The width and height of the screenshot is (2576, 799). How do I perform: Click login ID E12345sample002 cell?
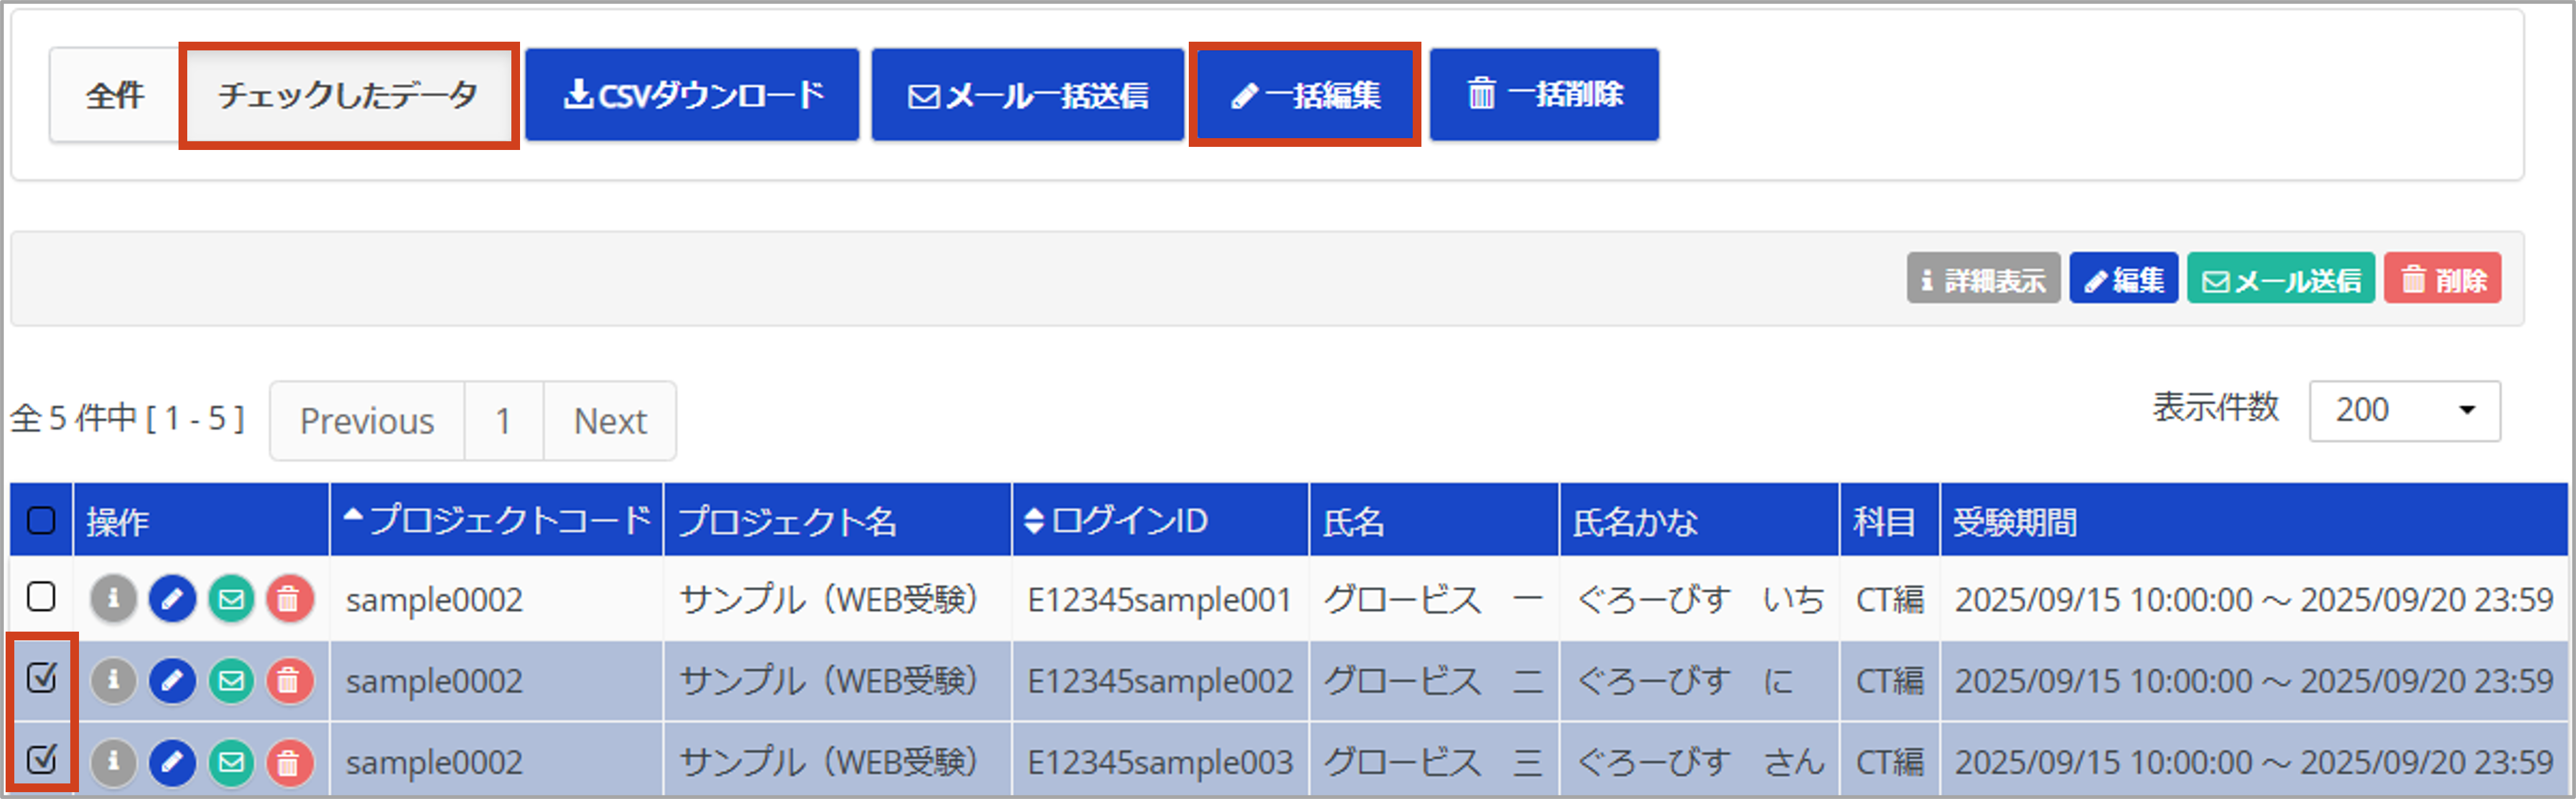tap(1160, 681)
